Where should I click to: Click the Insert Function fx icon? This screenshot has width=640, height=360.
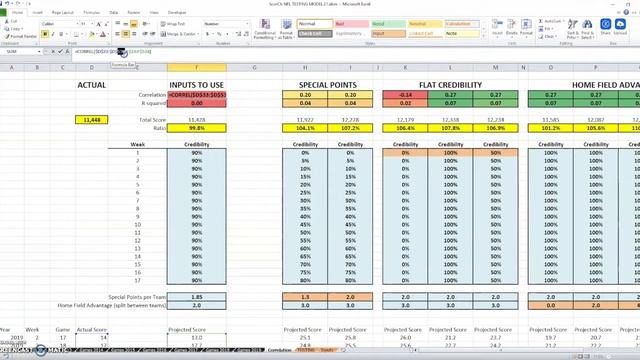[67, 52]
